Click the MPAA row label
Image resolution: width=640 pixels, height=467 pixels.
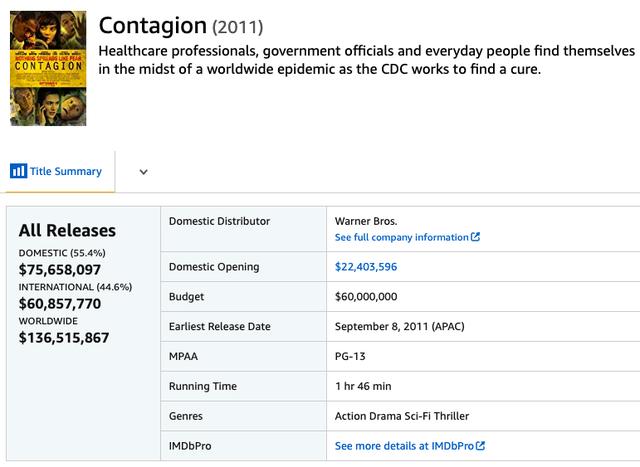(183, 356)
